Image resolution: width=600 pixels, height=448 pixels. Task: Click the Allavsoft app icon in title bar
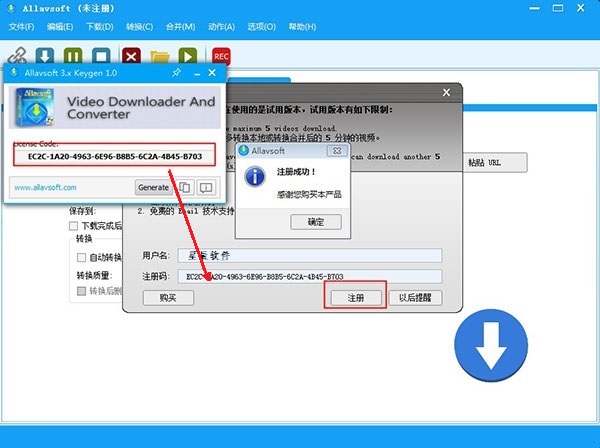click(x=11, y=8)
